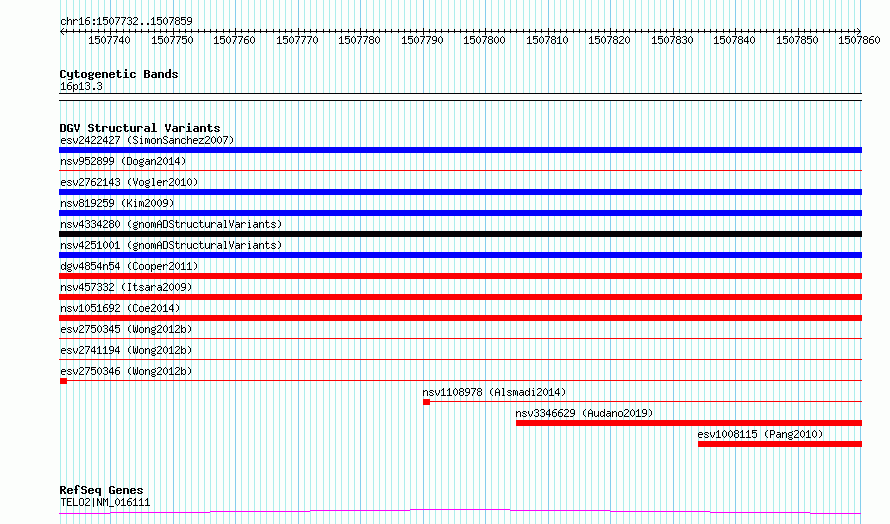
Task: Click the blue bar under esv2422427
Action: pos(460,150)
